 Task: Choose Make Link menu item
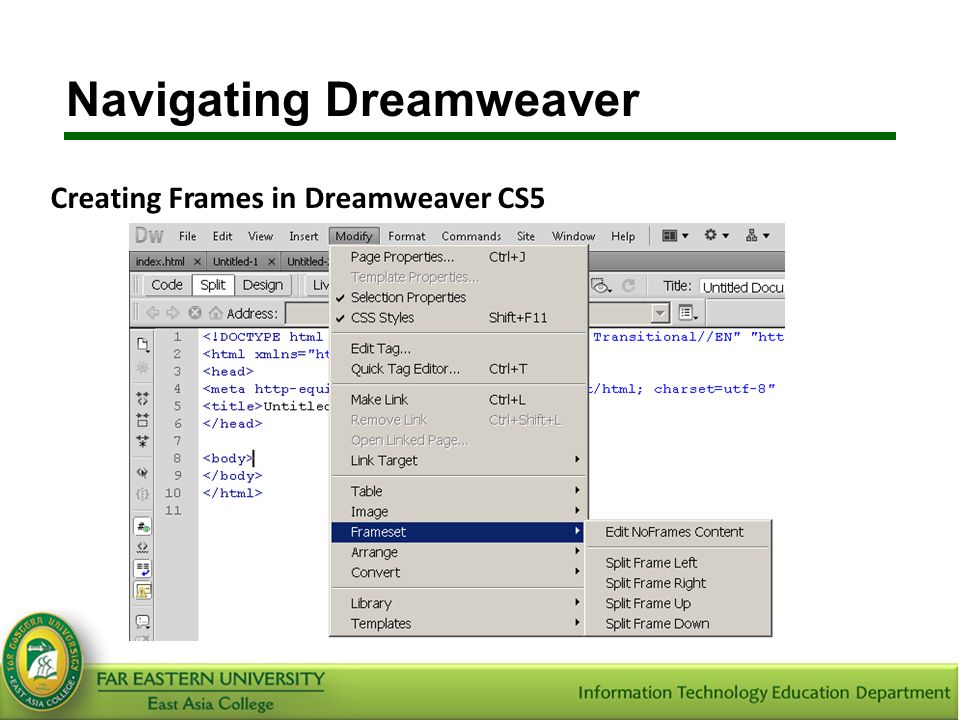point(459,399)
